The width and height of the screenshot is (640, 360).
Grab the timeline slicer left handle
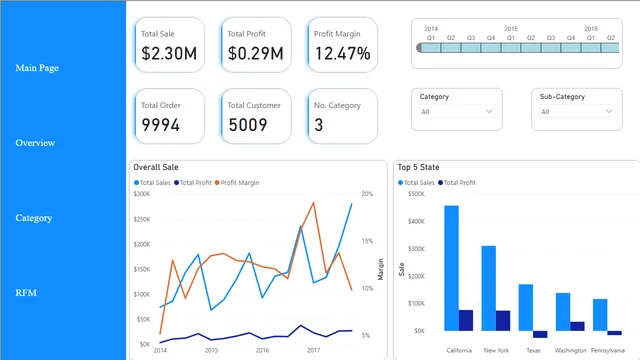coord(419,48)
